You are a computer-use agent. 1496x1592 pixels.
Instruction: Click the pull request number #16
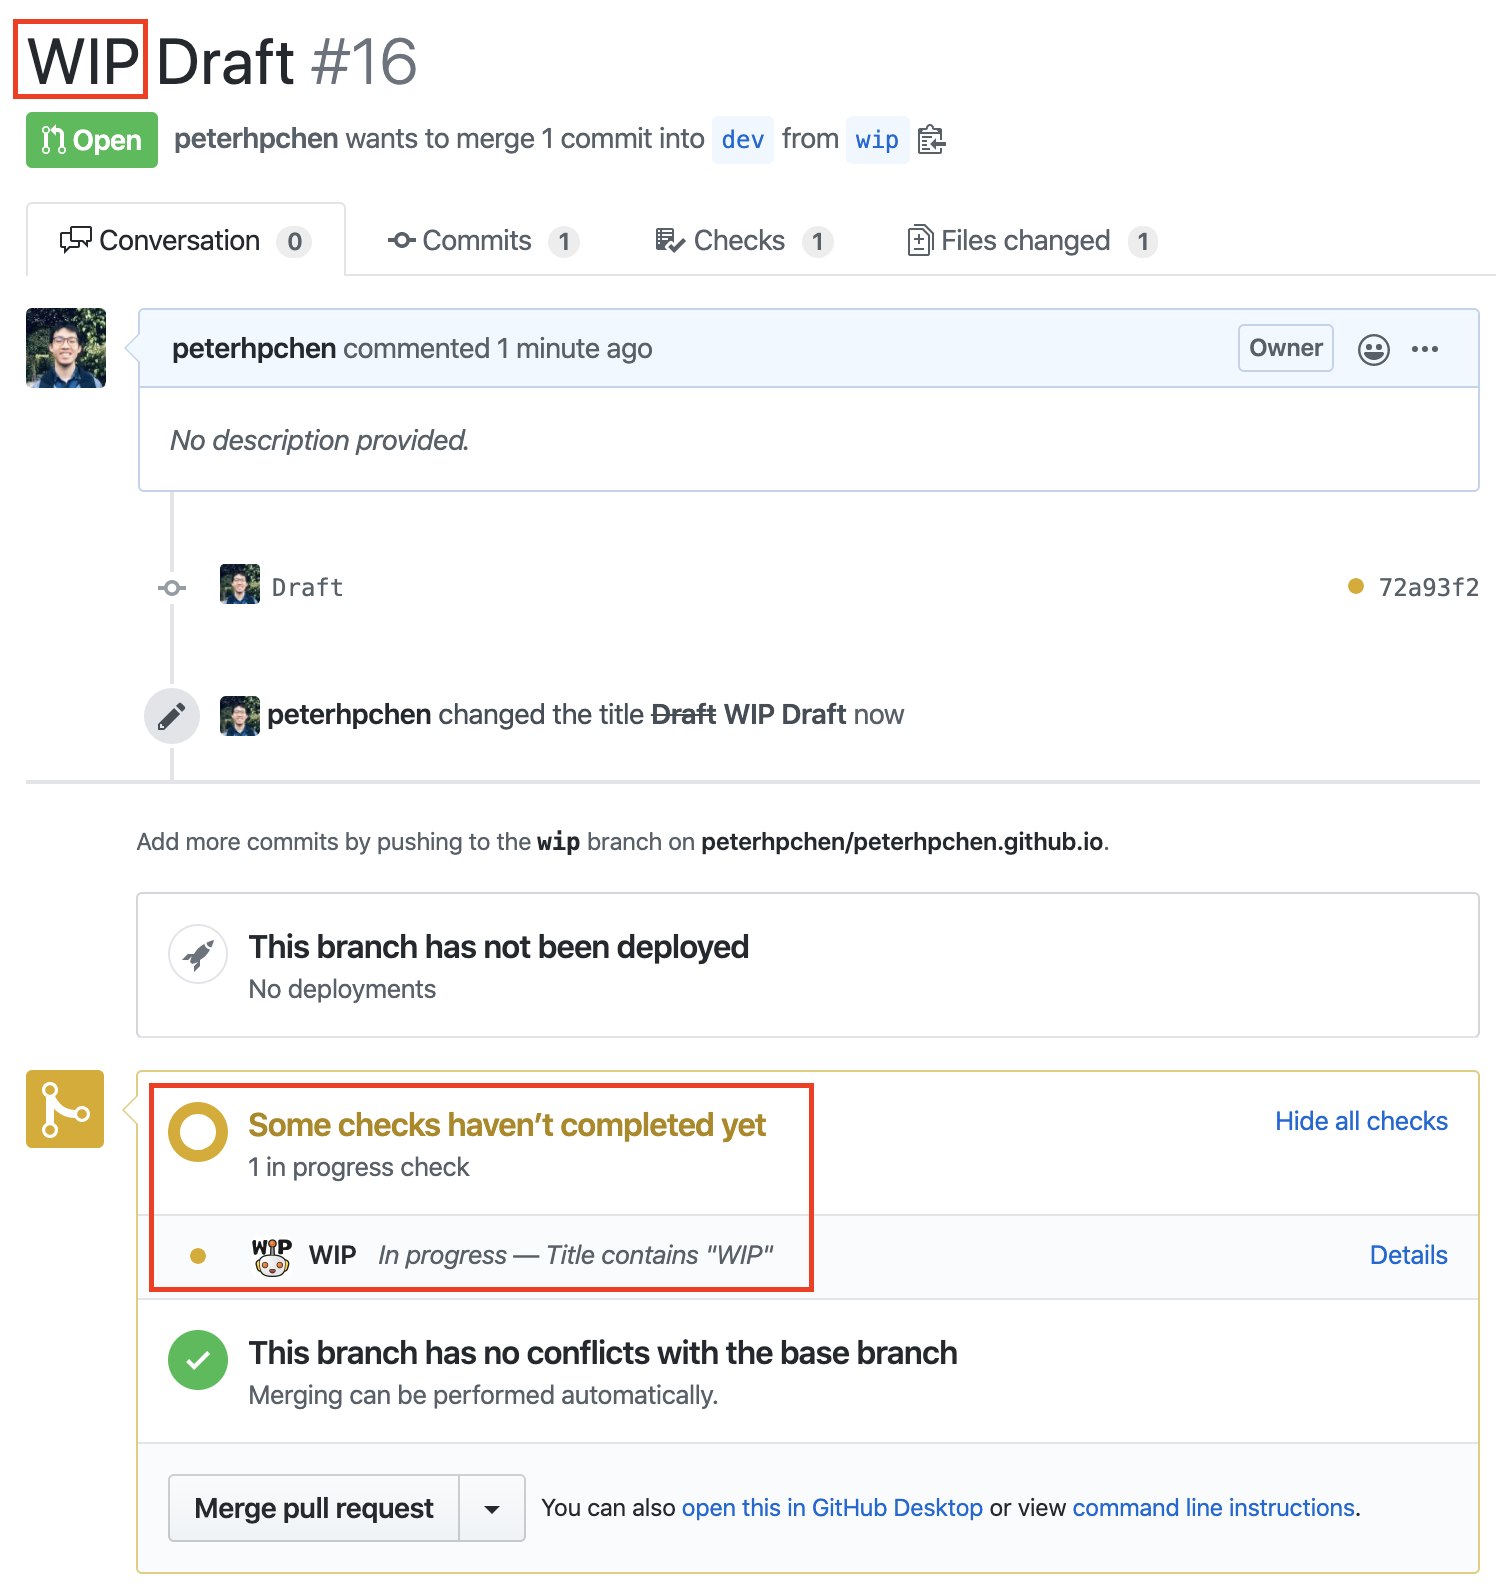click(364, 62)
